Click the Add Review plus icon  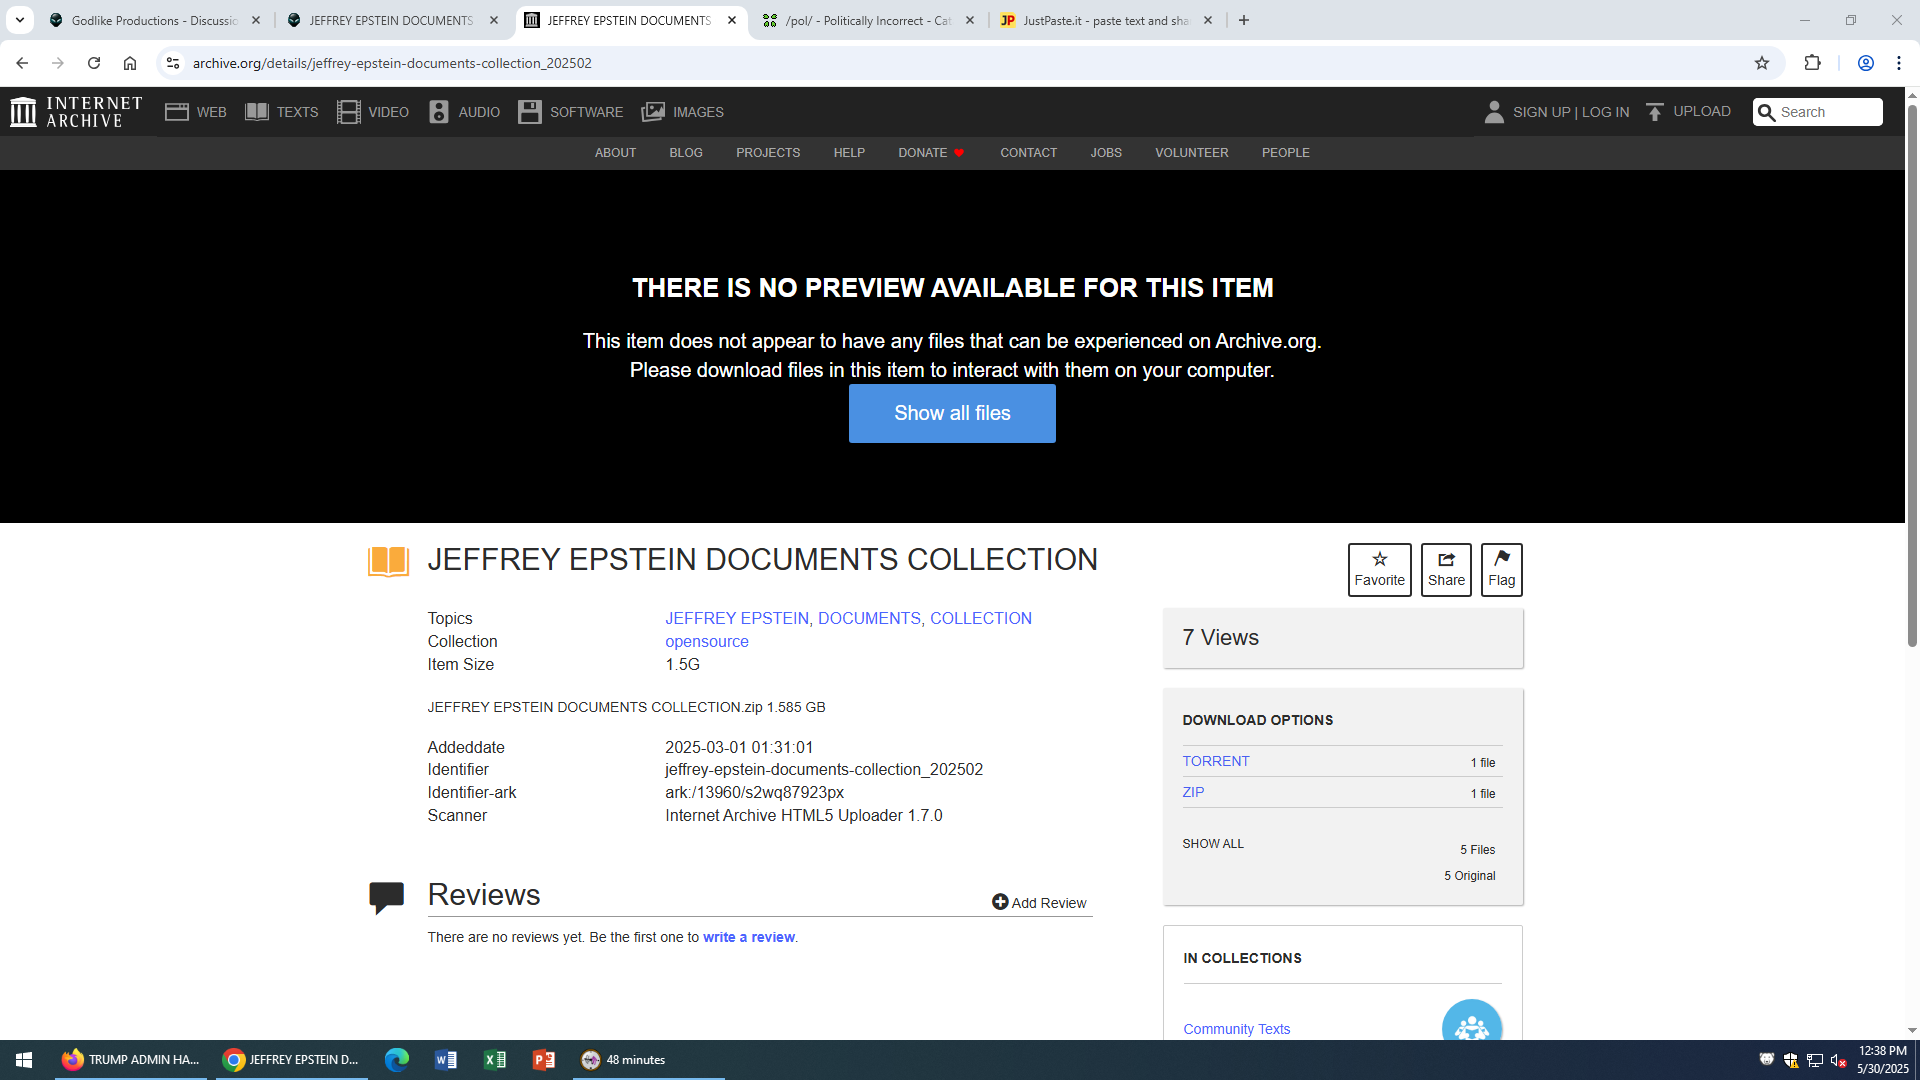[1000, 902]
